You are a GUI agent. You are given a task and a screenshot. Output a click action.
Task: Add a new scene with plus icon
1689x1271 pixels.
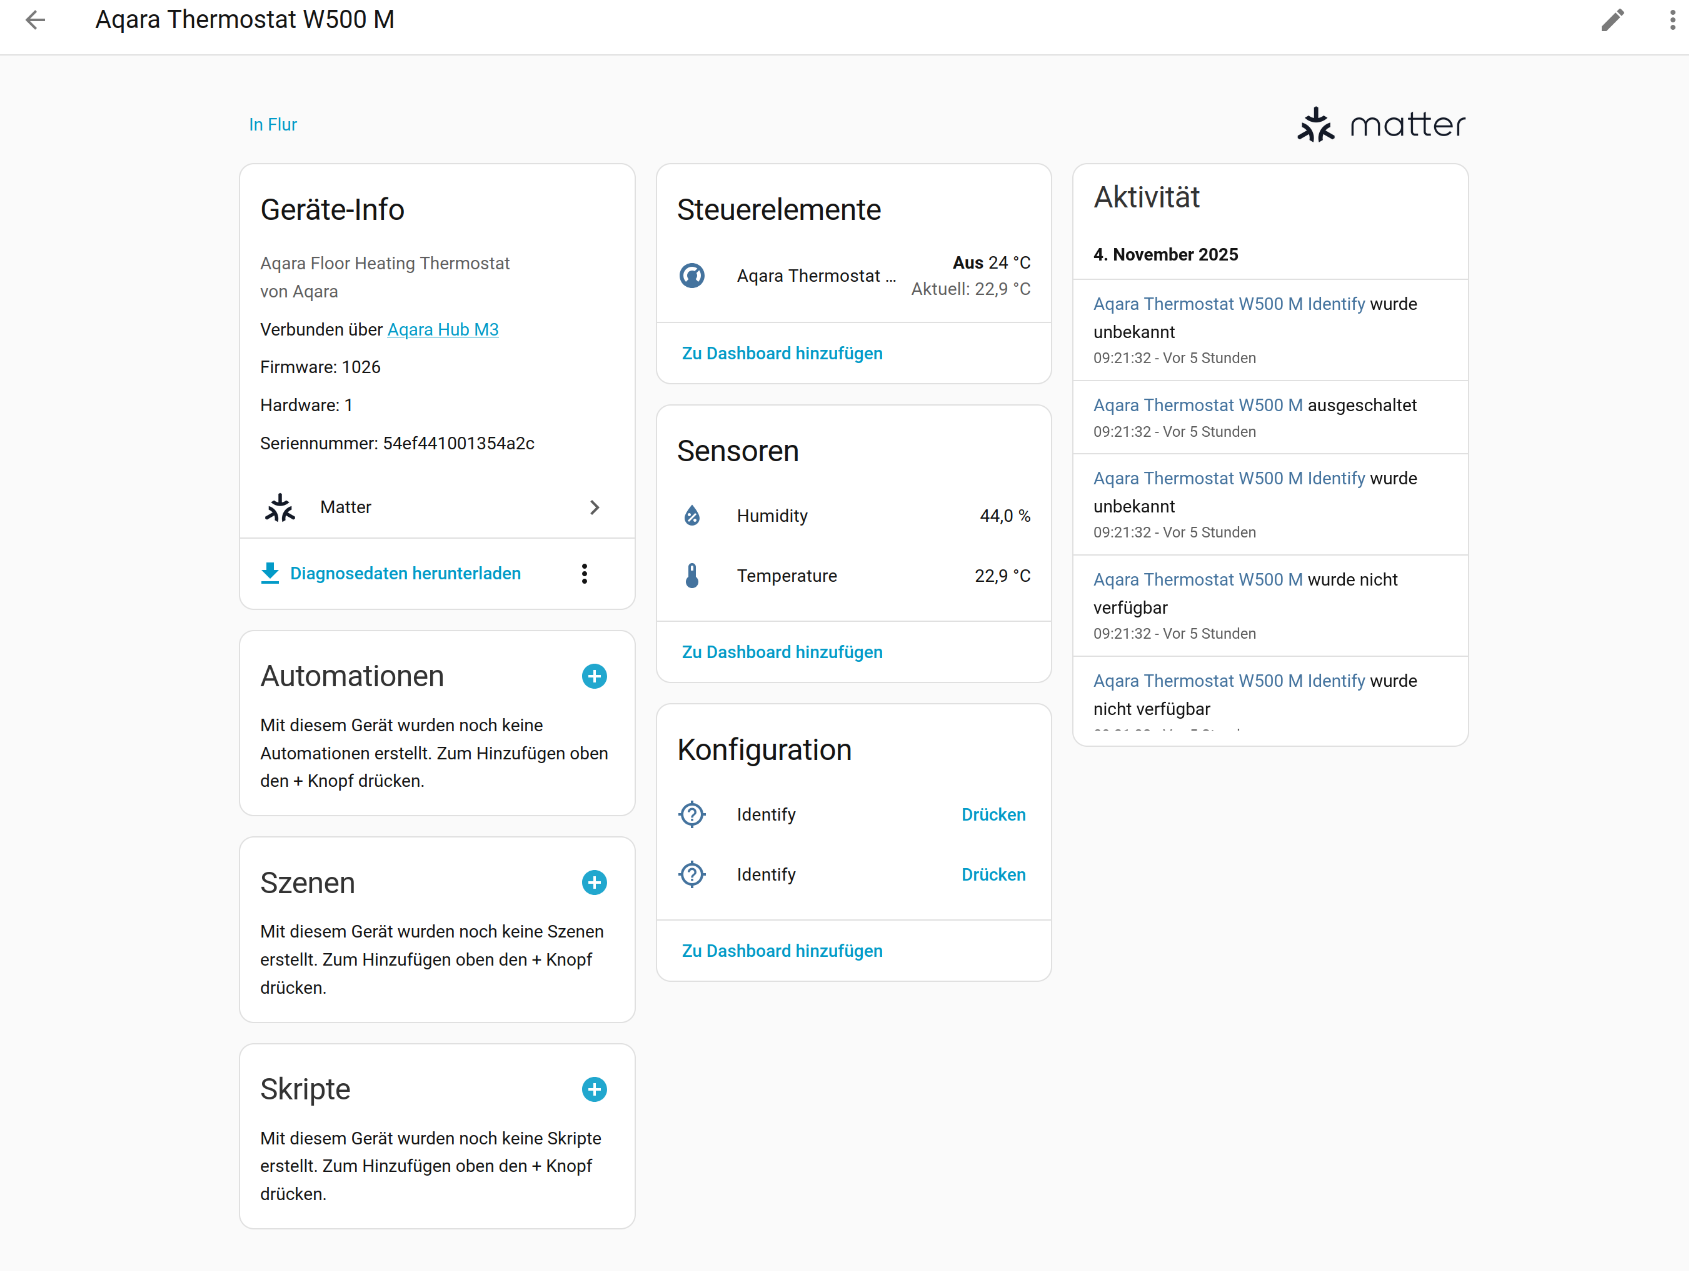pos(594,883)
